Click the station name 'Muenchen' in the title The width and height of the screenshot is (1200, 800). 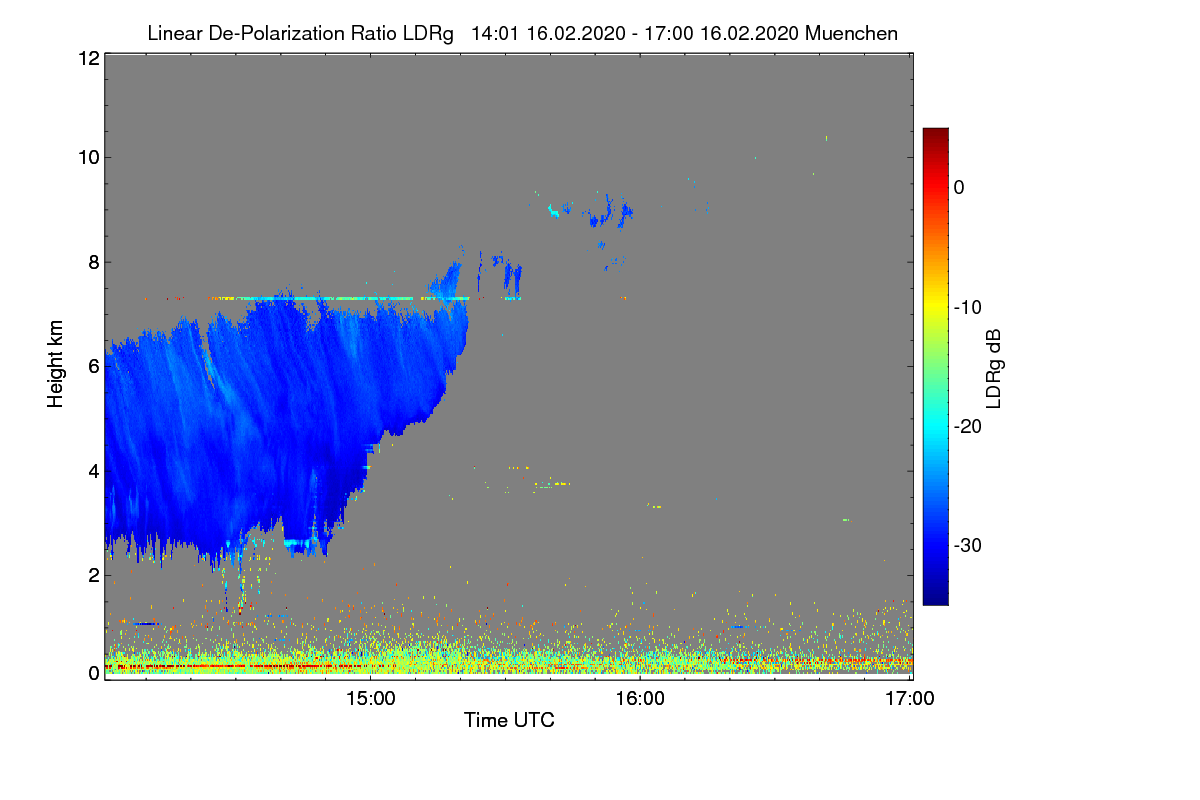851,33
